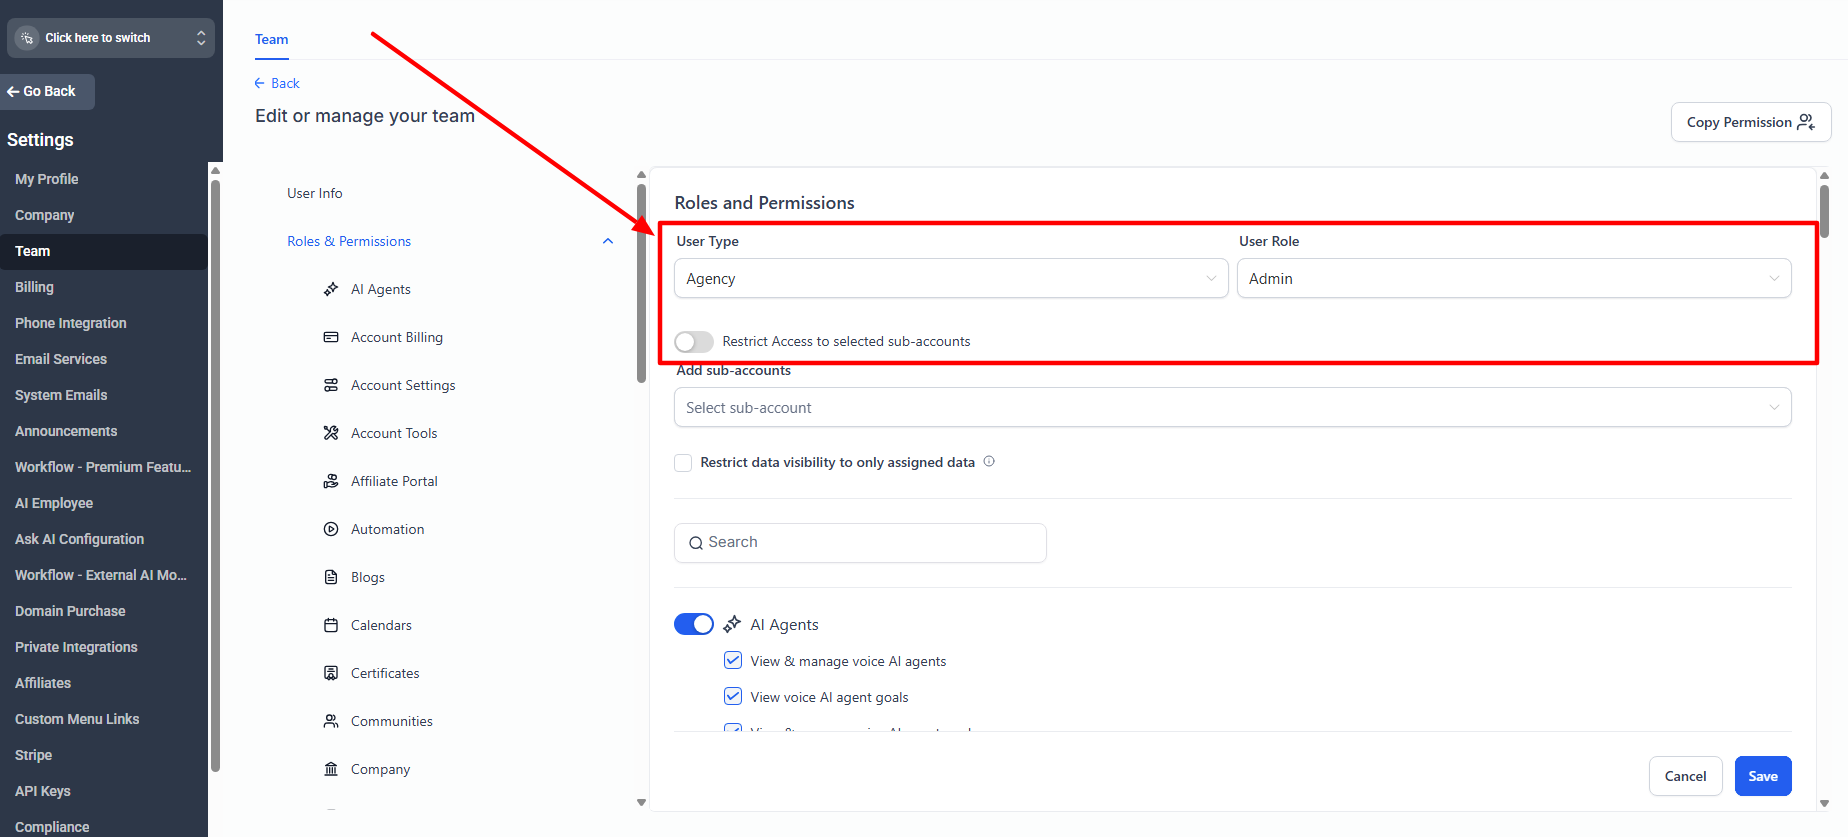Click the settings sidebar scrollbar

pyautogui.click(x=215, y=475)
